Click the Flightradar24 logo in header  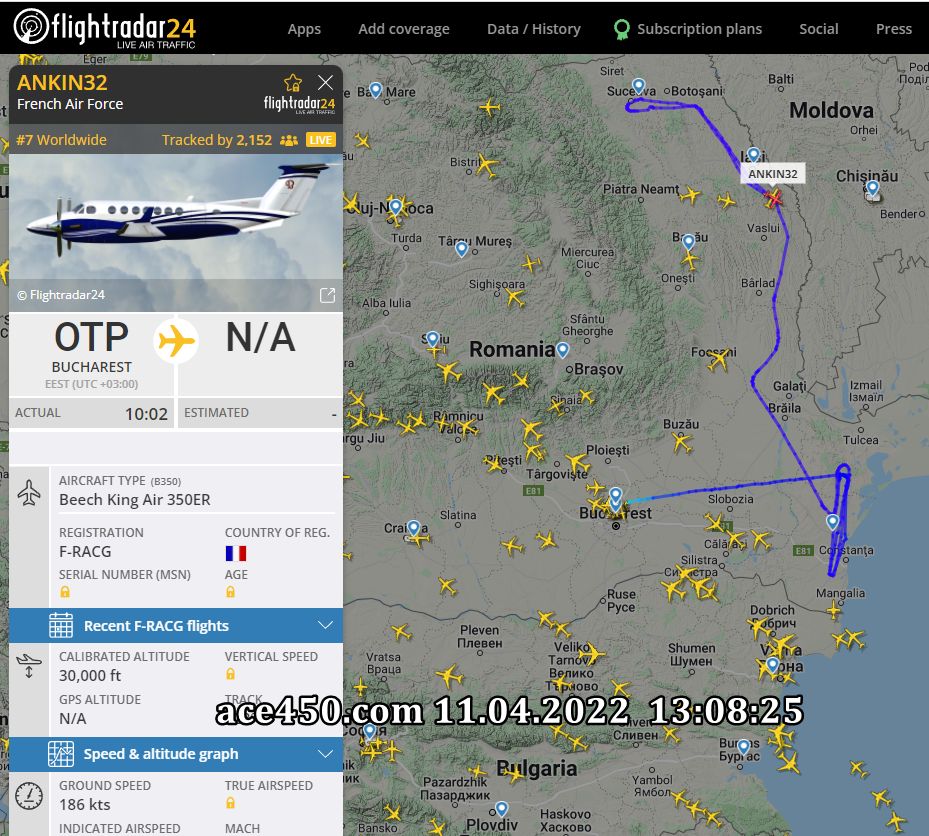tap(105, 27)
